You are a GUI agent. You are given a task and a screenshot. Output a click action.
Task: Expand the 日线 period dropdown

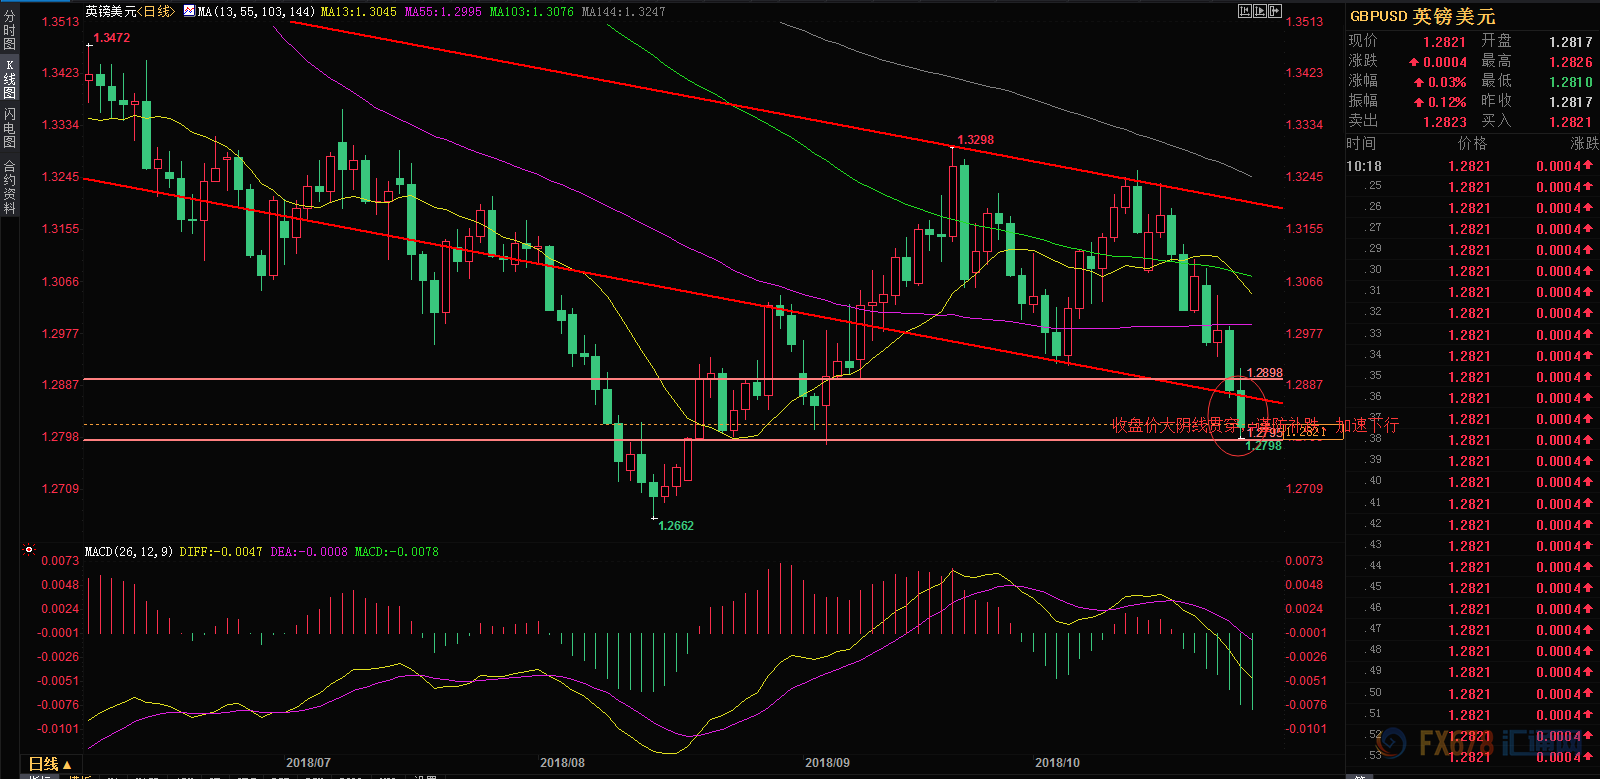click(x=50, y=765)
